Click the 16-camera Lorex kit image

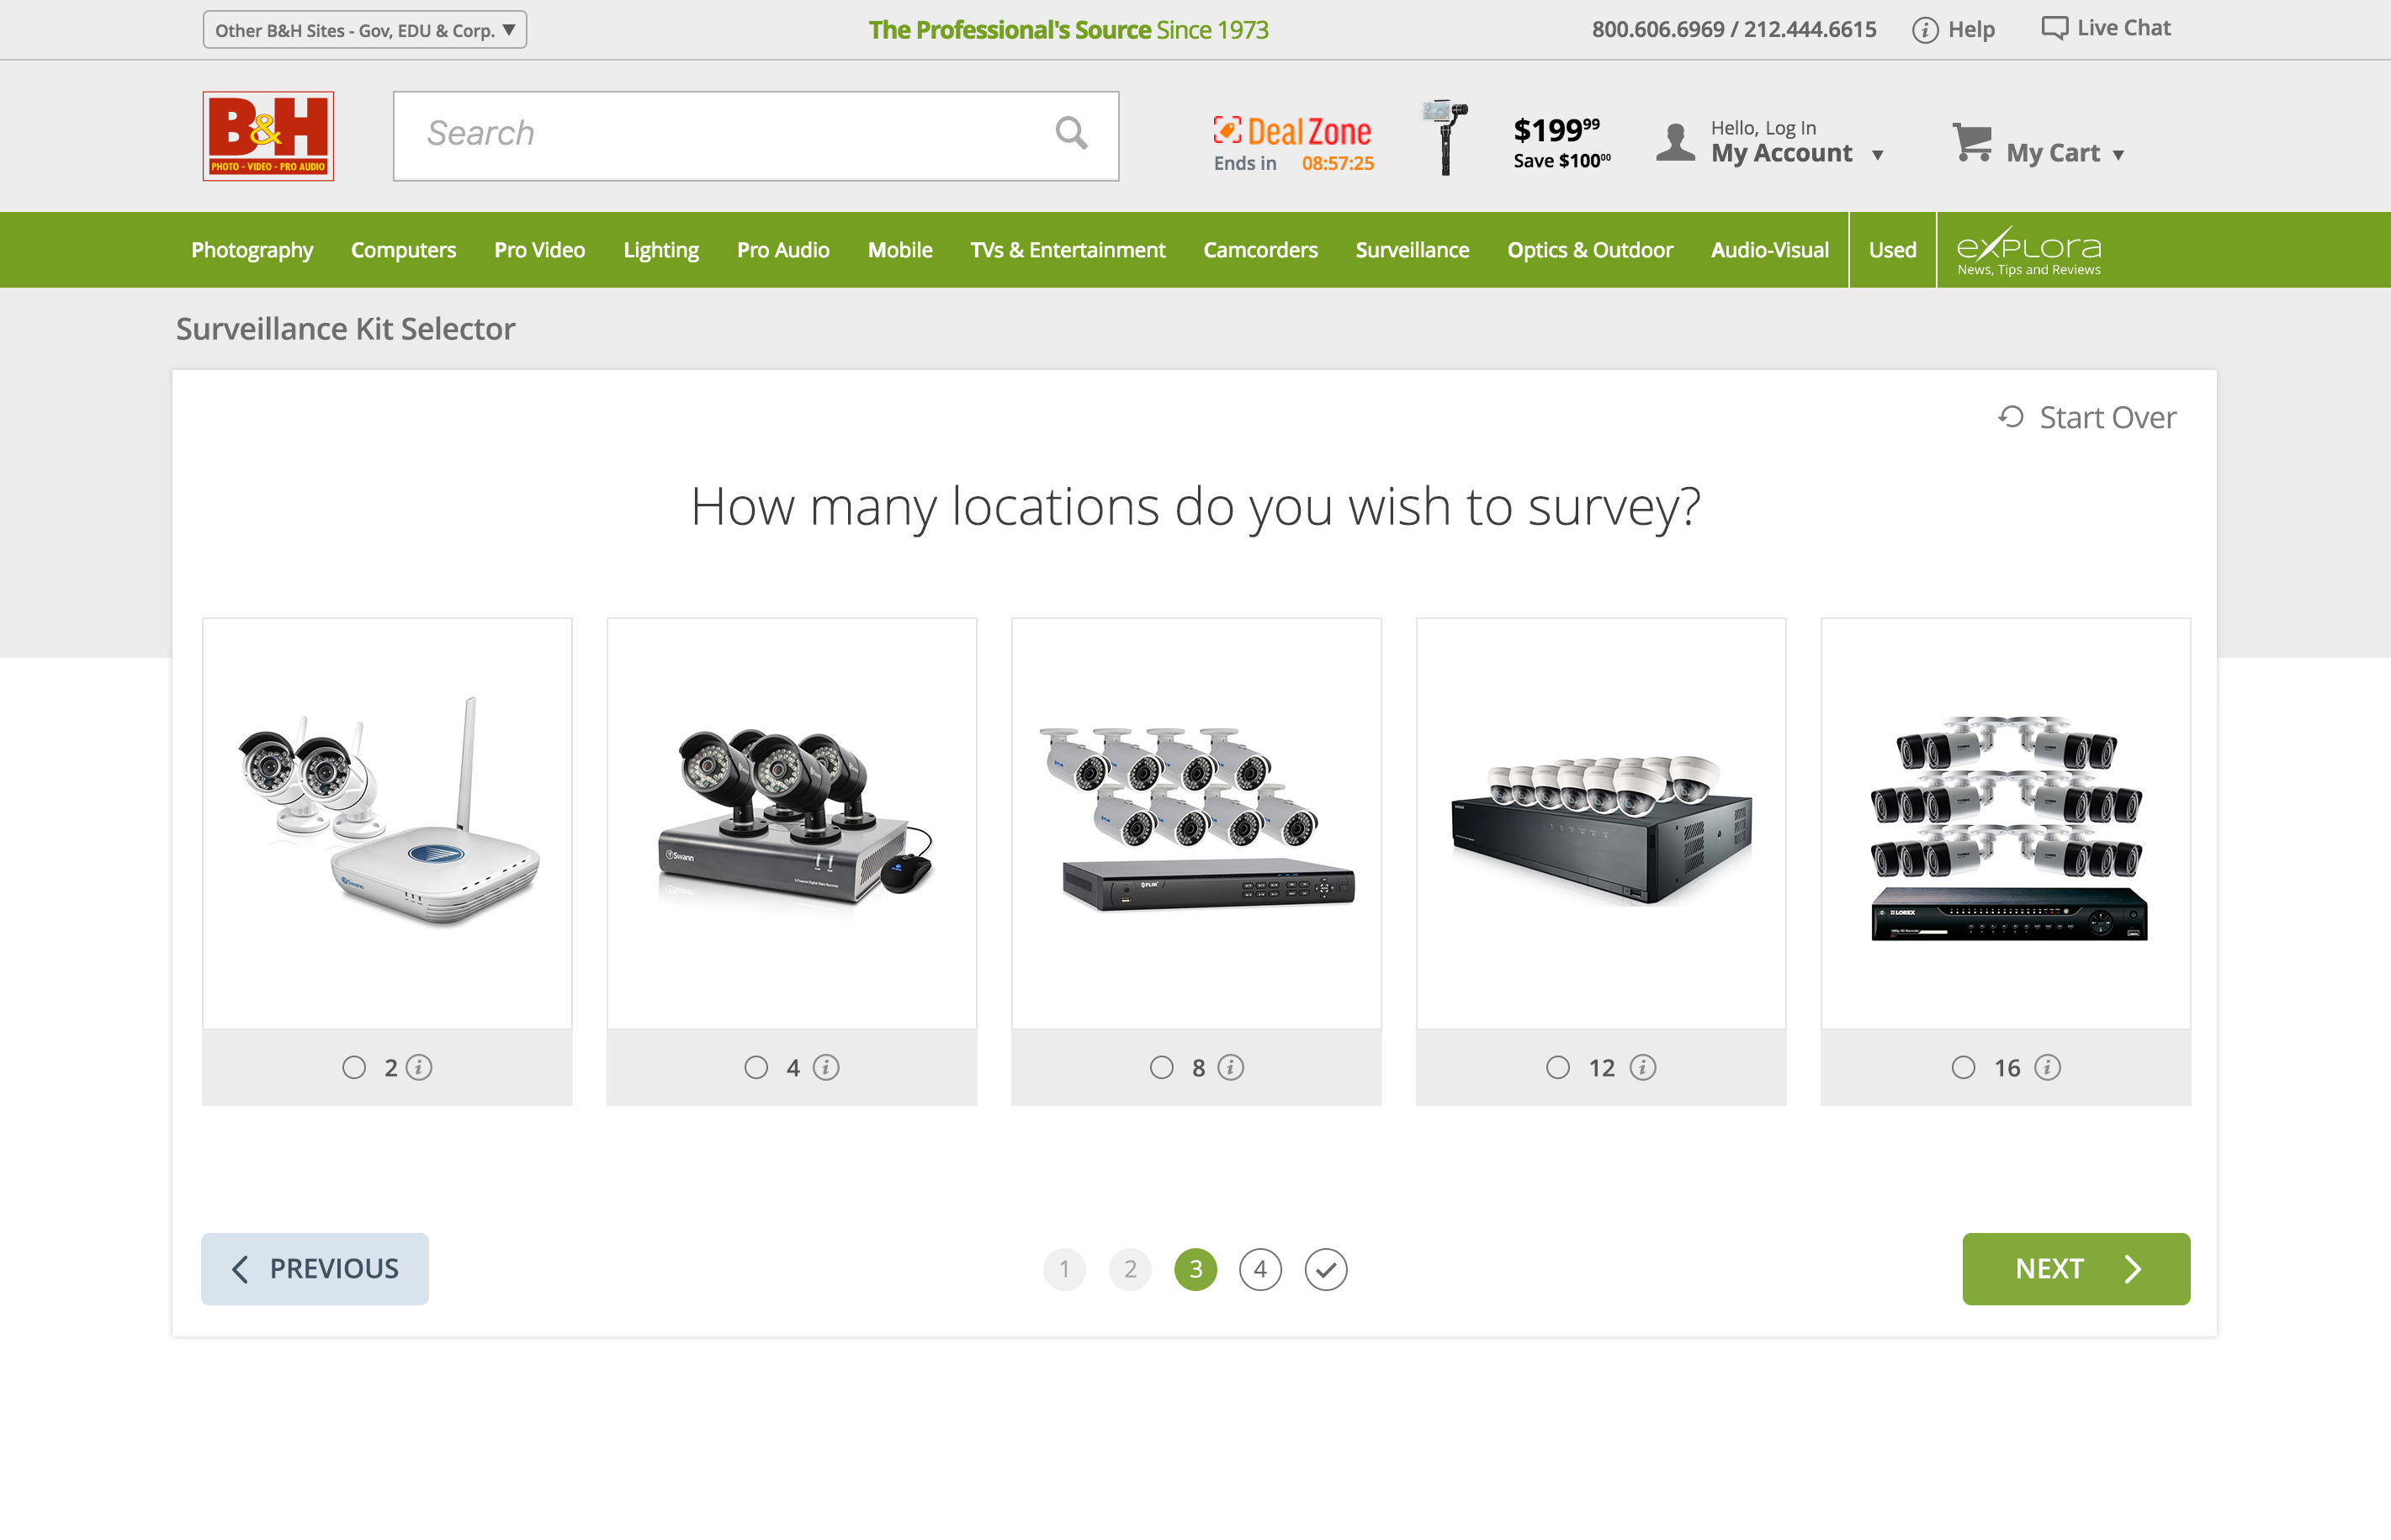tap(2007, 828)
